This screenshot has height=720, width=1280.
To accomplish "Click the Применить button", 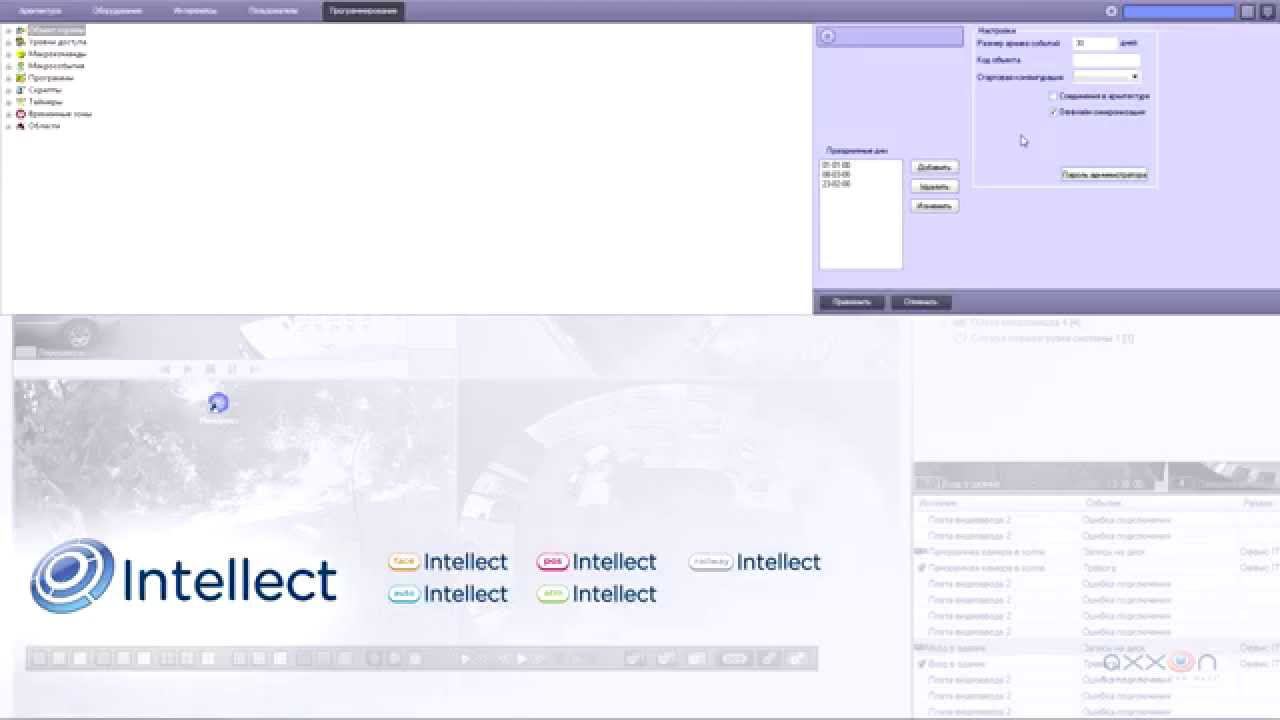I will pyautogui.click(x=852, y=302).
